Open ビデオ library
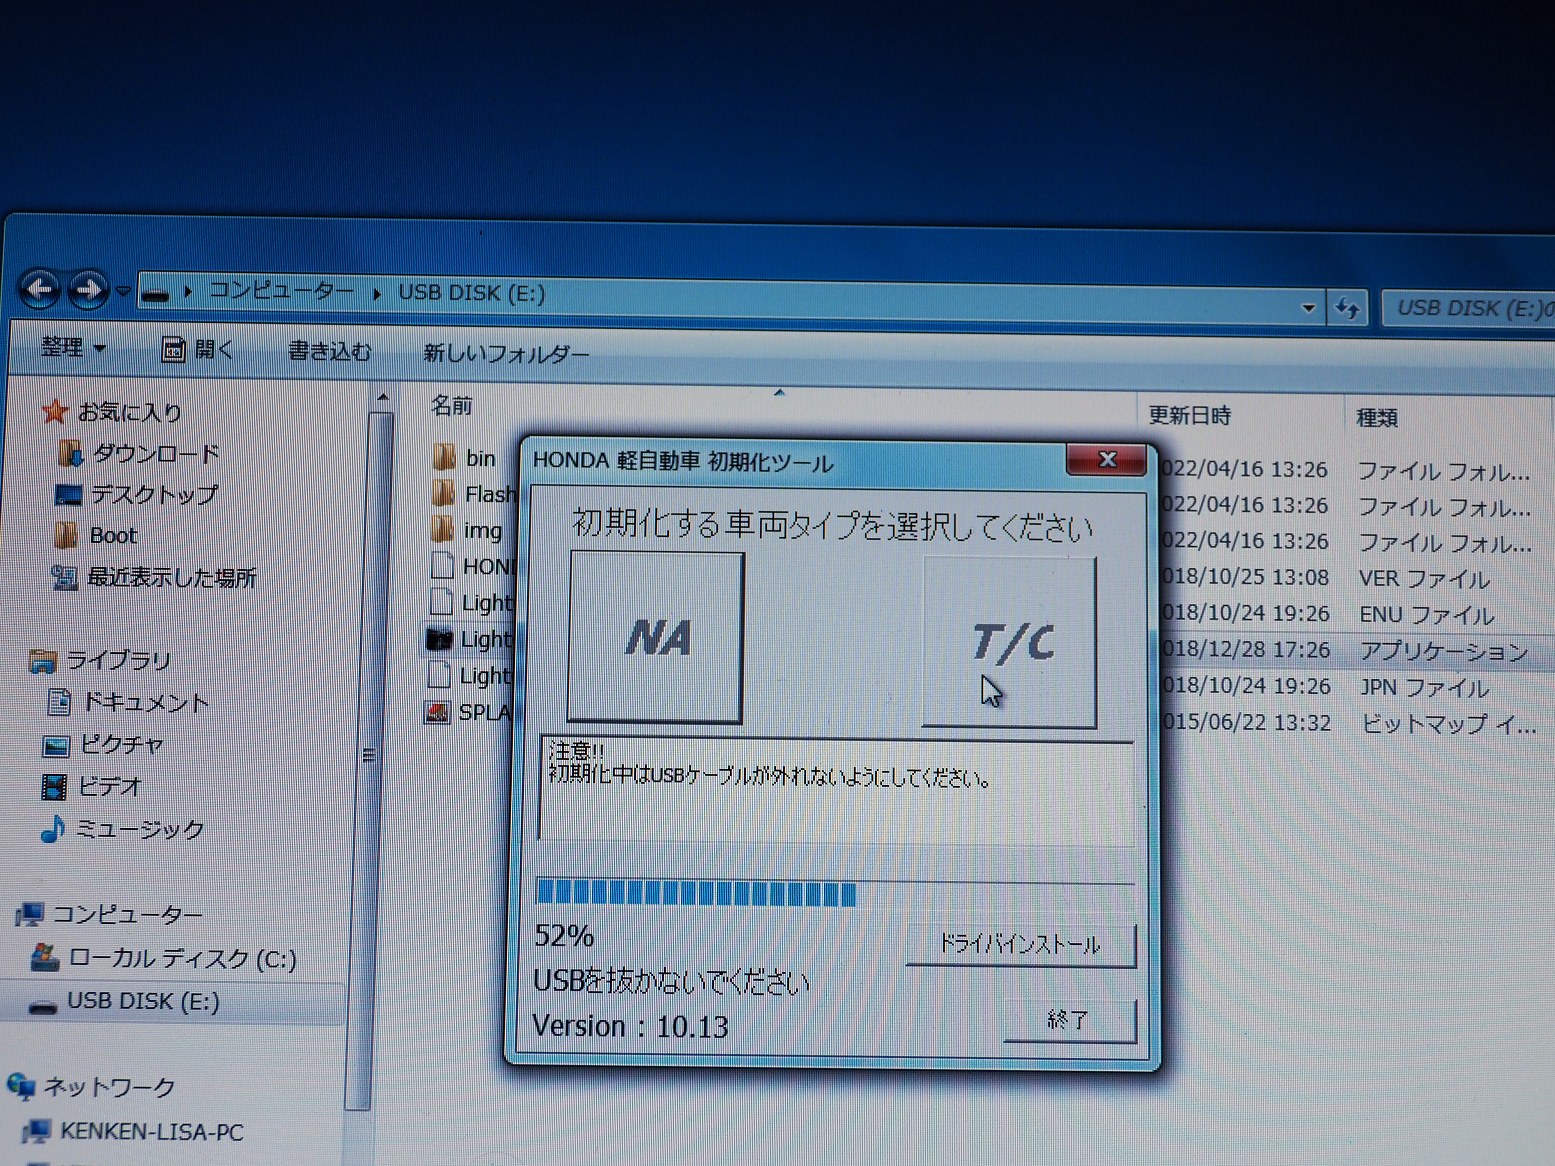Screen dimensions: 1555x1166 pos(92,786)
